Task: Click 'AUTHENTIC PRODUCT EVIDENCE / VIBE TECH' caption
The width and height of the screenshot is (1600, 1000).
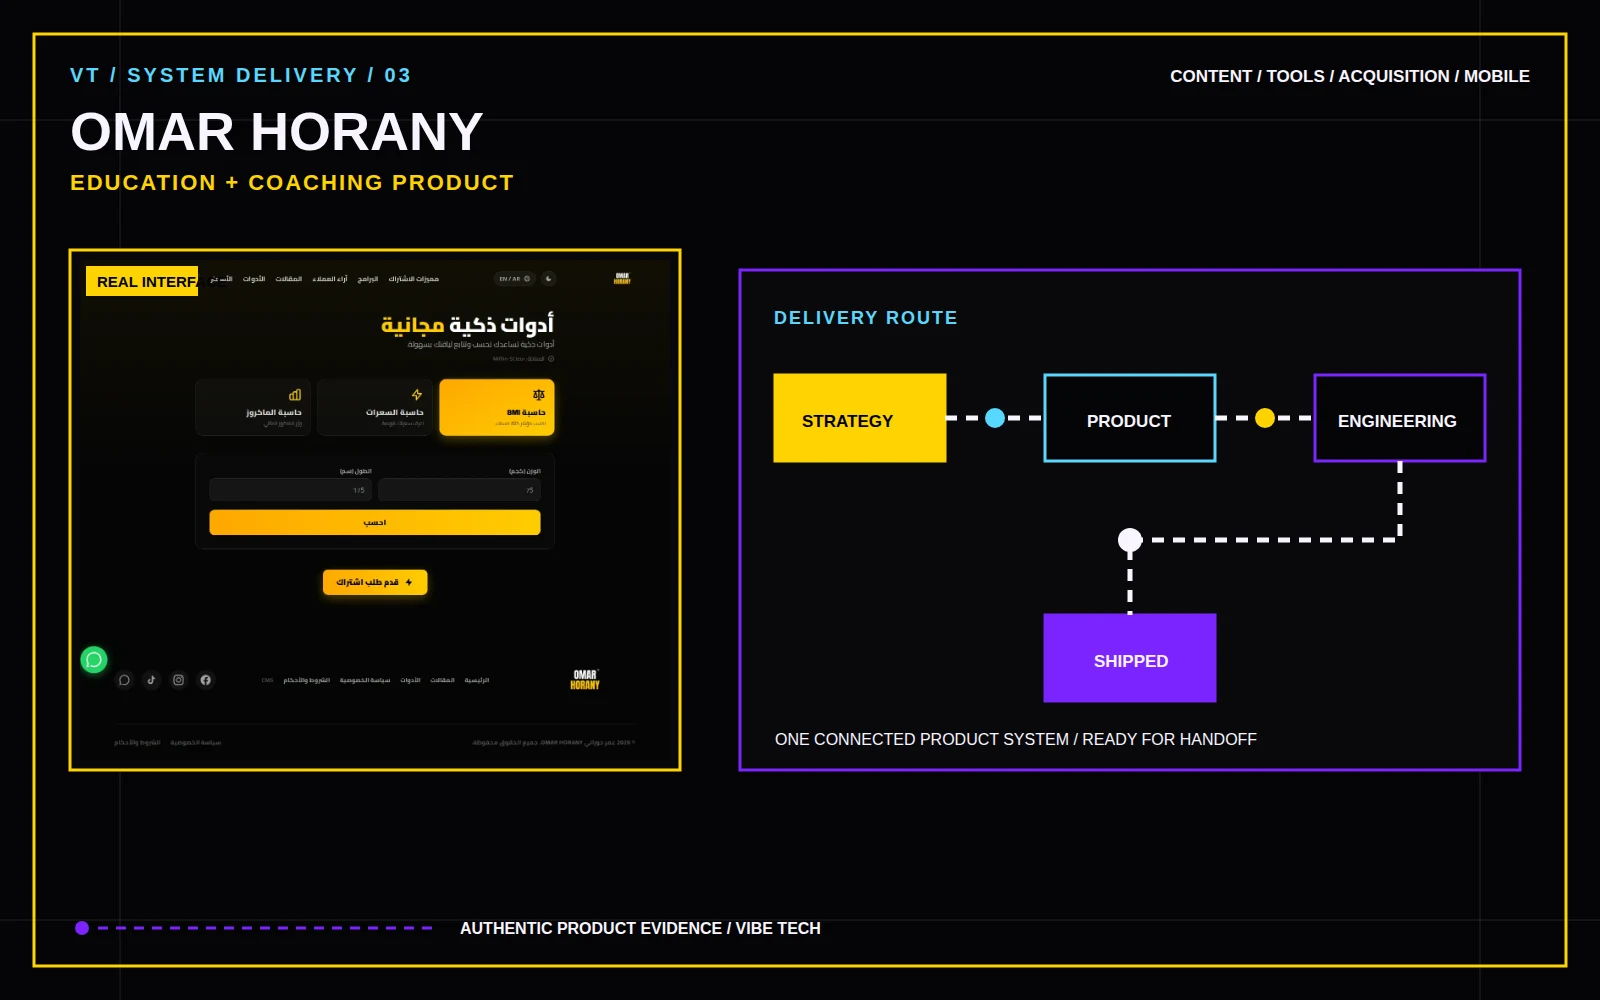Action: [640, 928]
